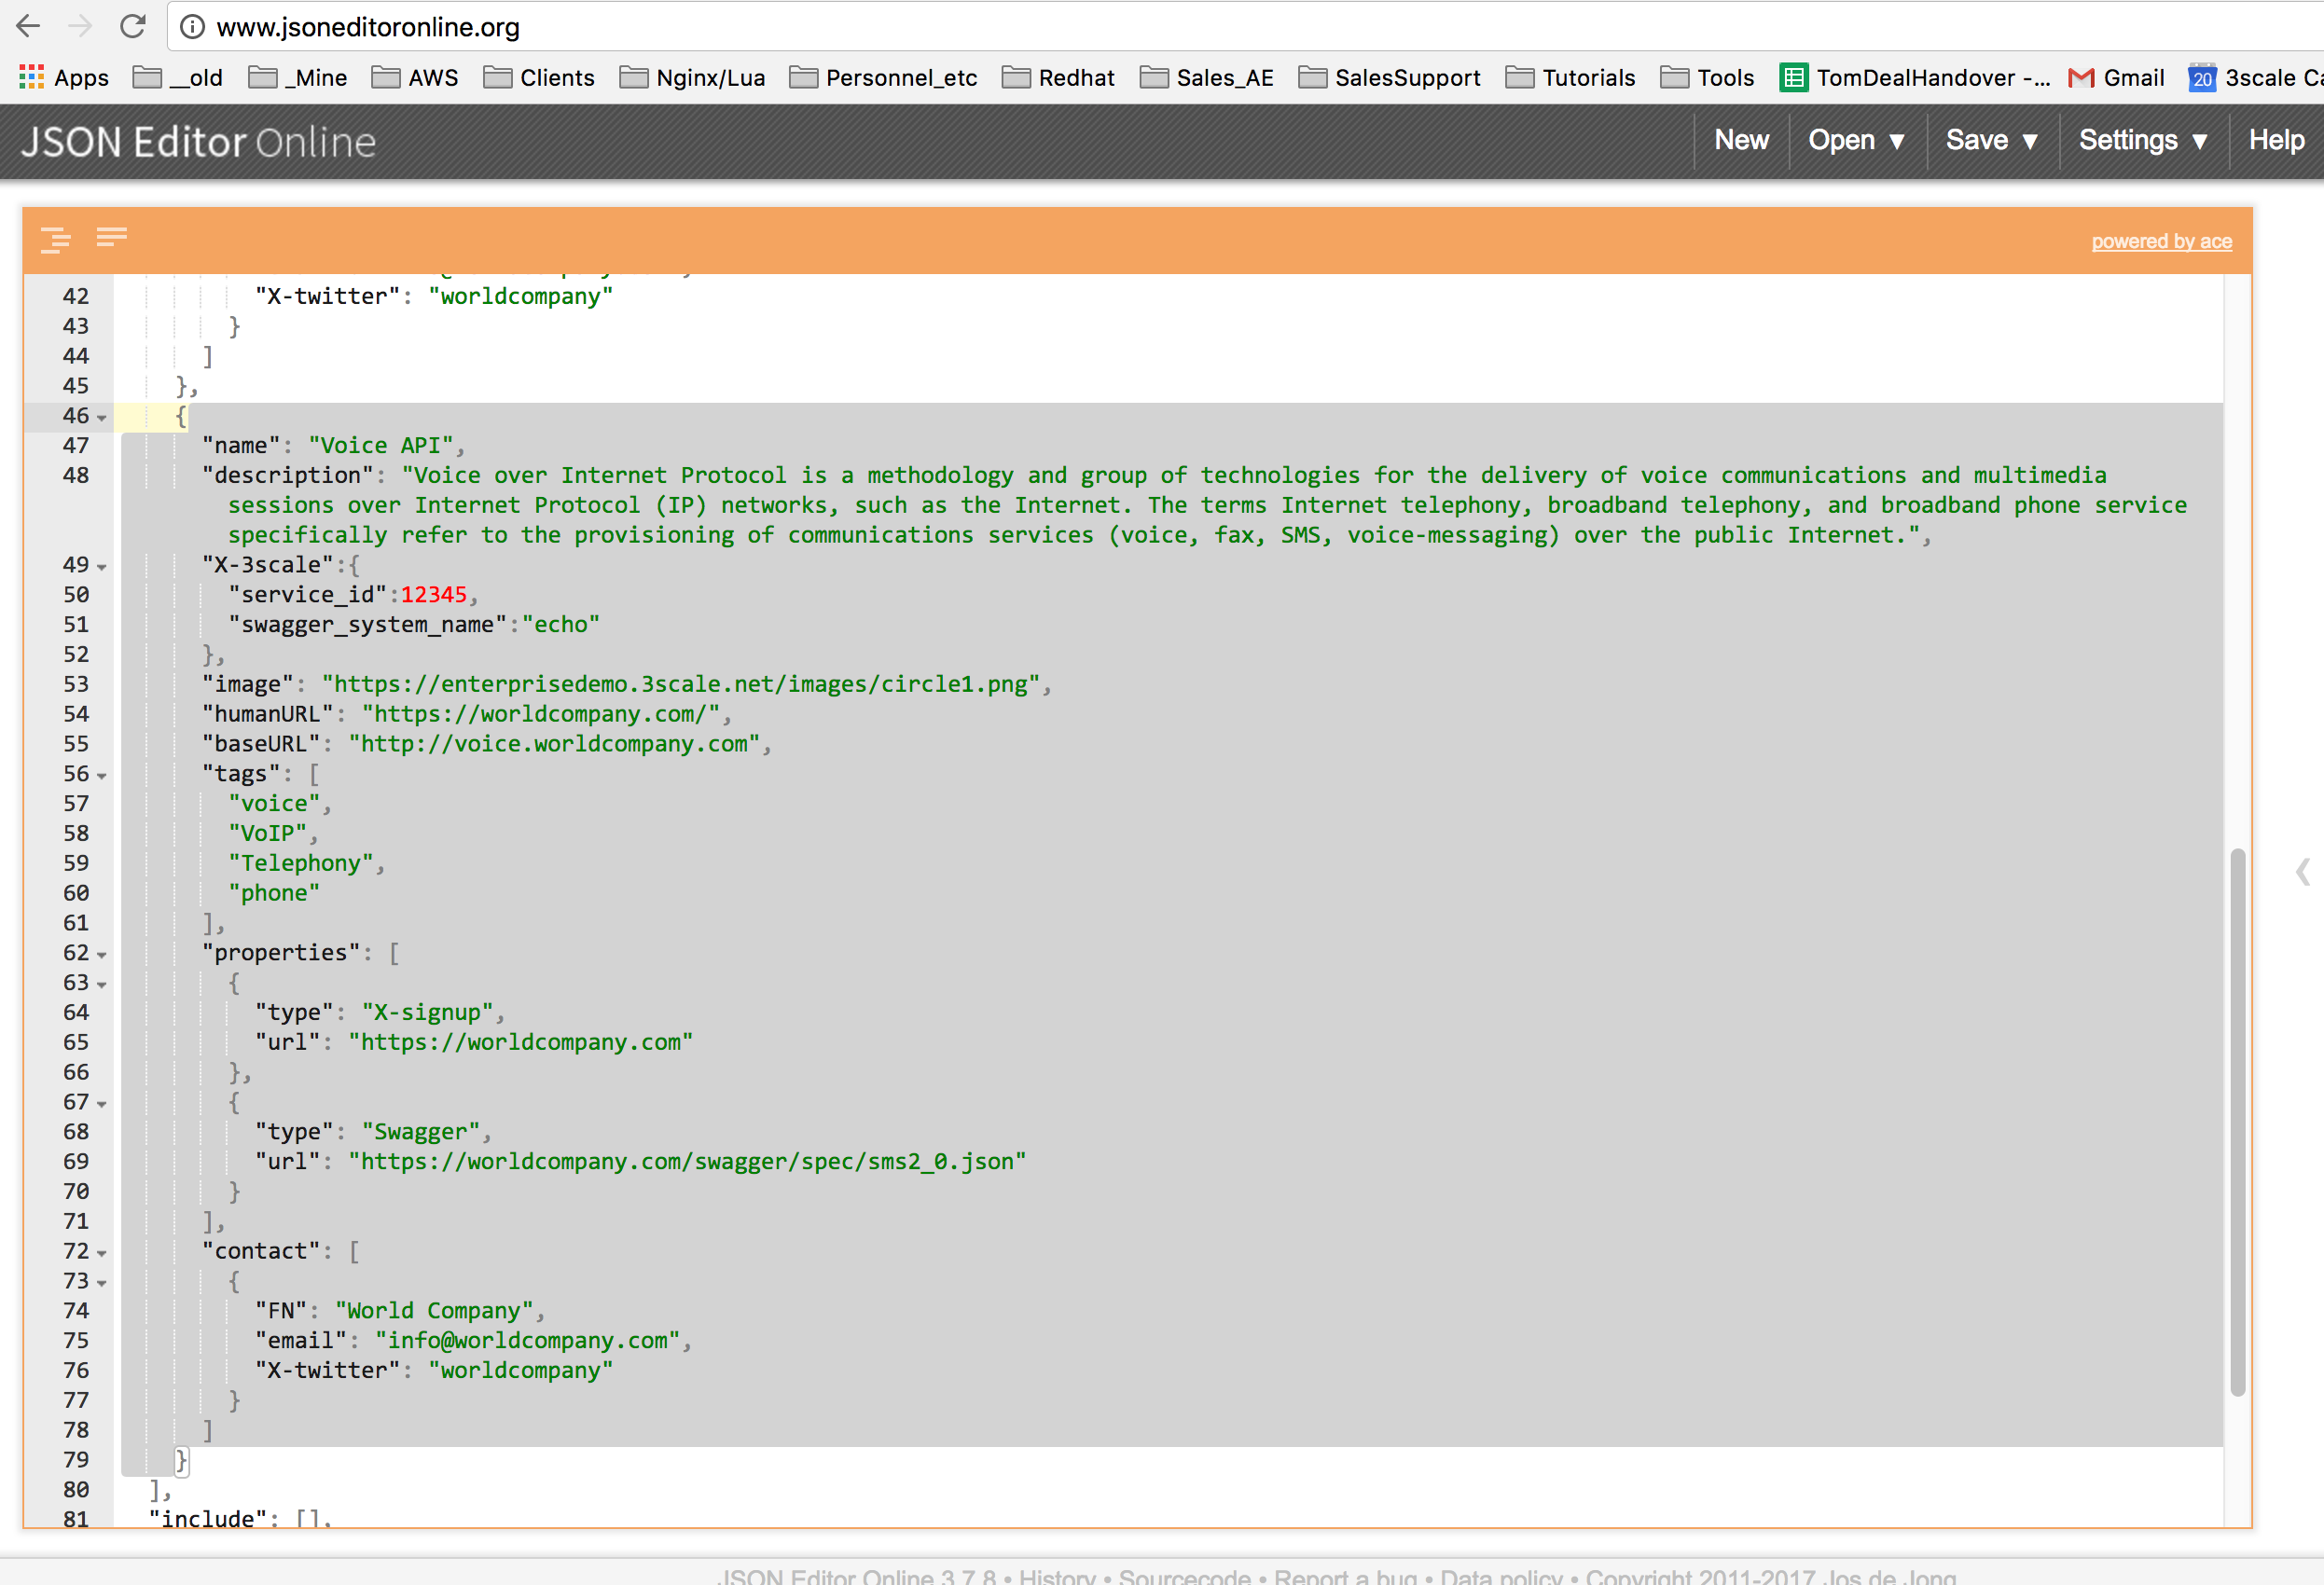Fold the properties array at line 62
Image resolution: width=2324 pixels, height=1585 pixels.
tap(102, 954)
